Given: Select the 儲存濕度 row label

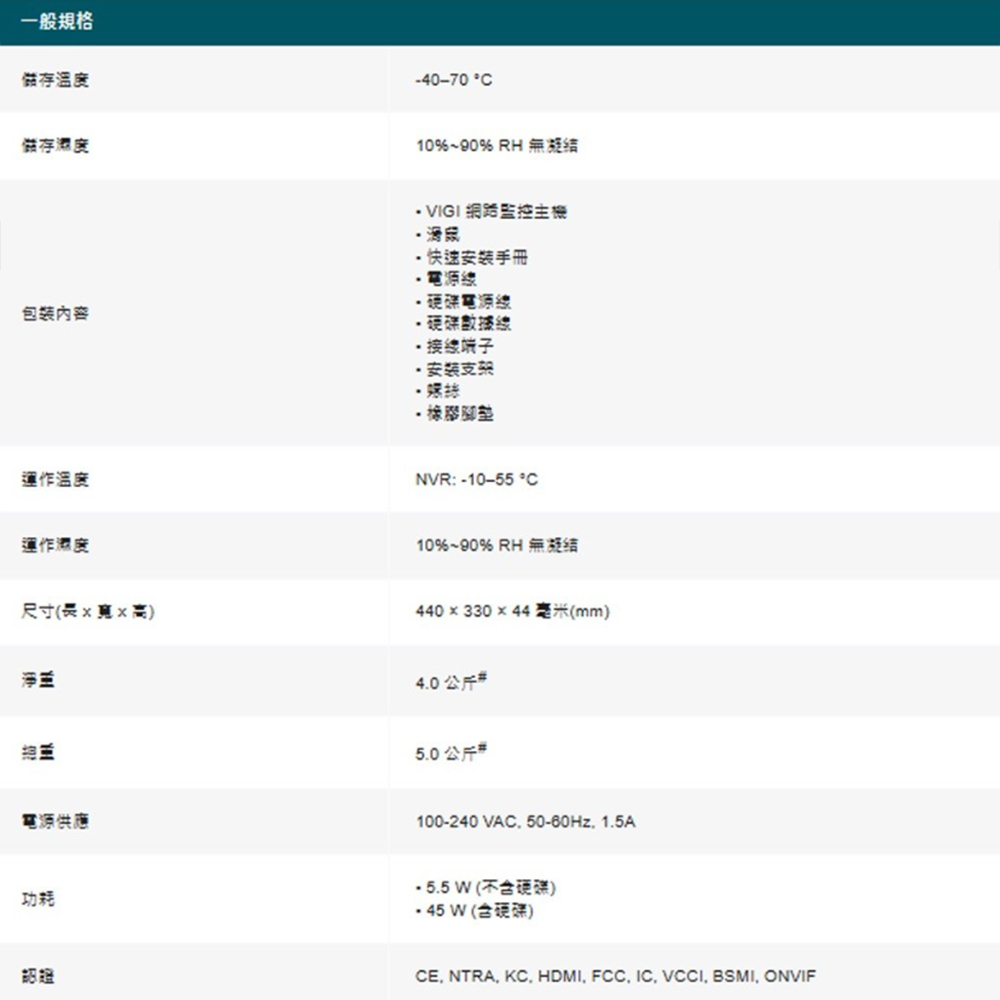Looking at the screenshot, I should click(x=55, y=146).
